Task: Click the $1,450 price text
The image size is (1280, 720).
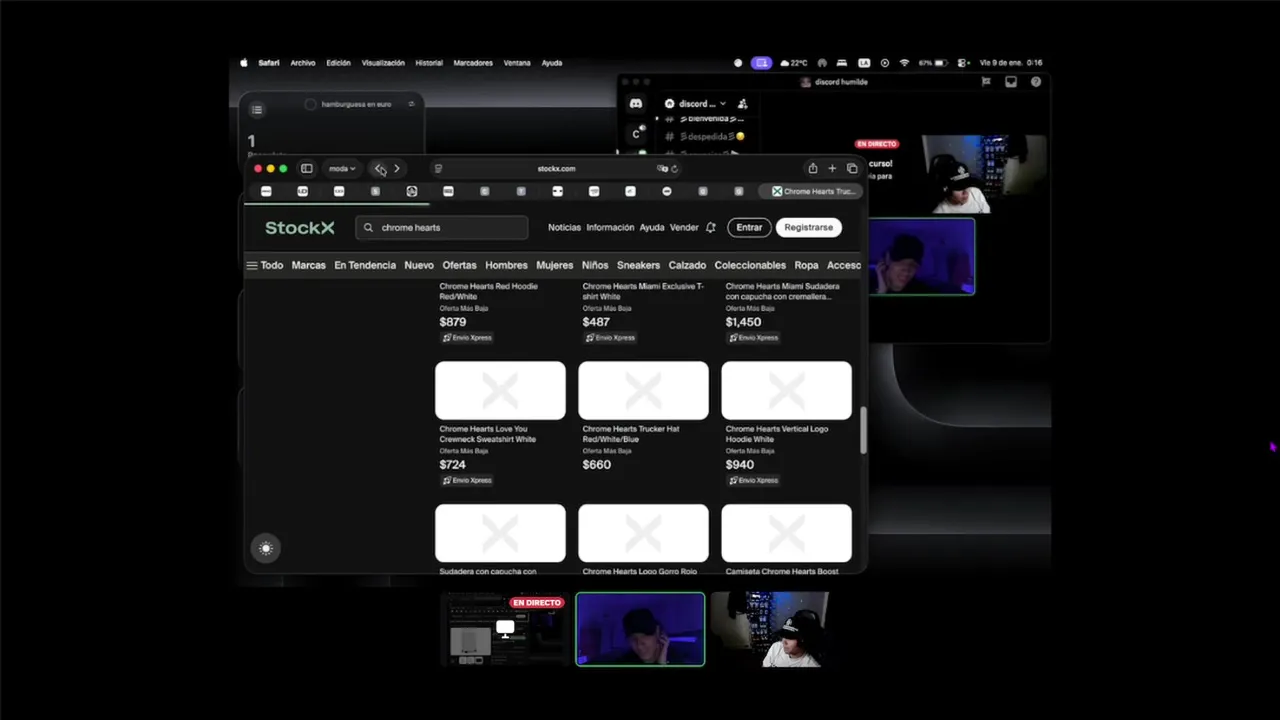Action: tap(743, 322)
